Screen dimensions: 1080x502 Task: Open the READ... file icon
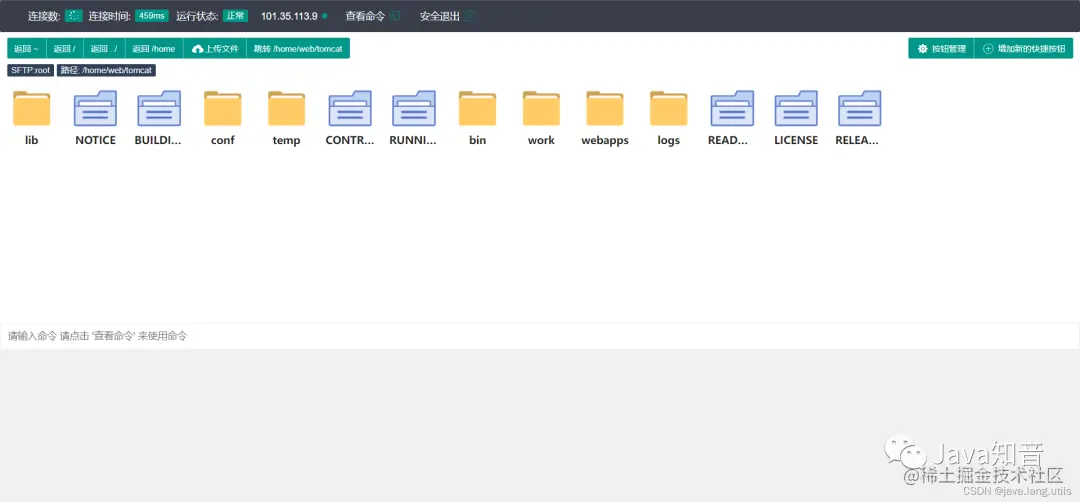click(x=732, y=108)
